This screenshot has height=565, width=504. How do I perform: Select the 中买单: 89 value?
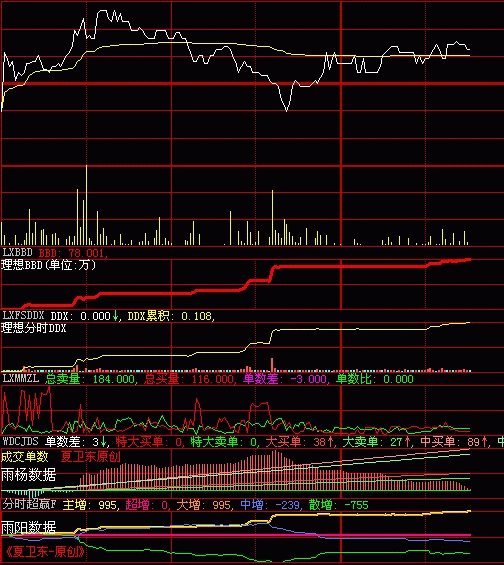click(455, 441)
